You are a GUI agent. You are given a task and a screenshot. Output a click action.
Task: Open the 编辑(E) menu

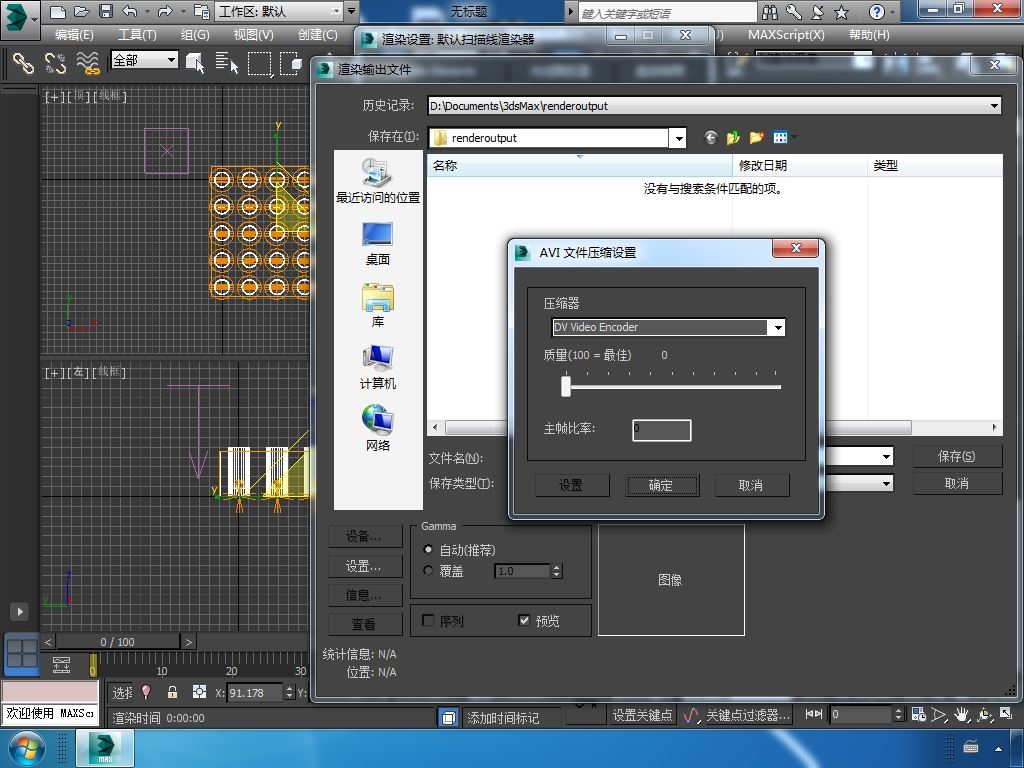point(74,35)
